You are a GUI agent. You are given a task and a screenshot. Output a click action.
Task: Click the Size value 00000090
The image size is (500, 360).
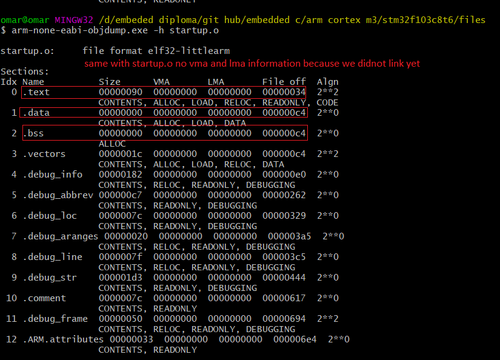(x=120, y=92)
